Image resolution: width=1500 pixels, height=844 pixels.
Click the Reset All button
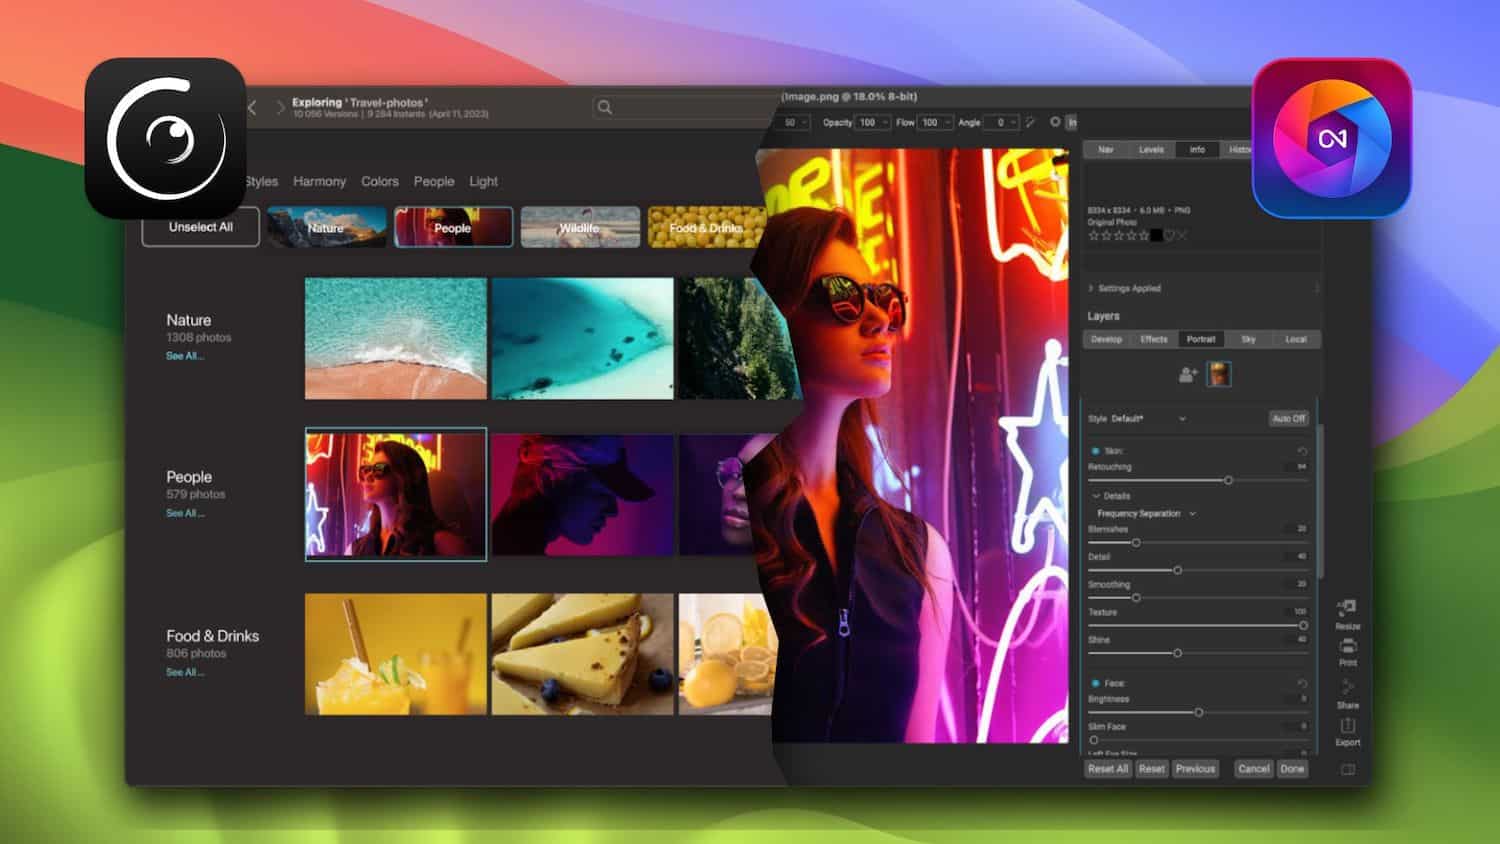pos(1108,769)
